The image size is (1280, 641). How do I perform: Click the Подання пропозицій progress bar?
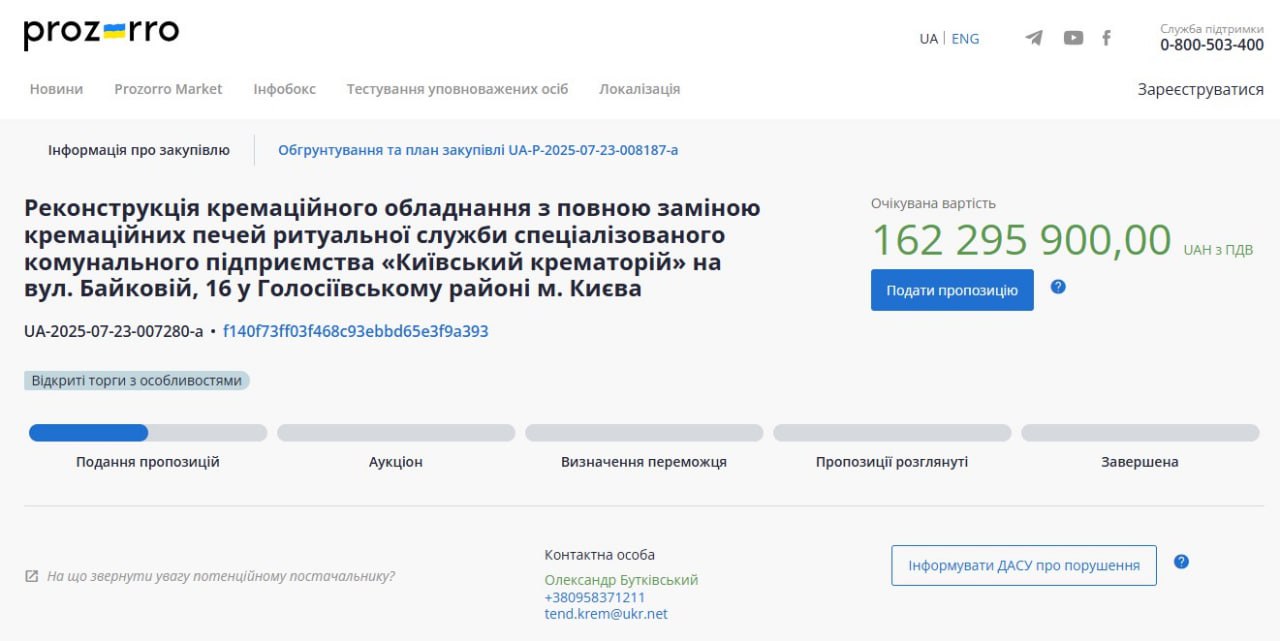pyautogui.click(x=148, y=433)
